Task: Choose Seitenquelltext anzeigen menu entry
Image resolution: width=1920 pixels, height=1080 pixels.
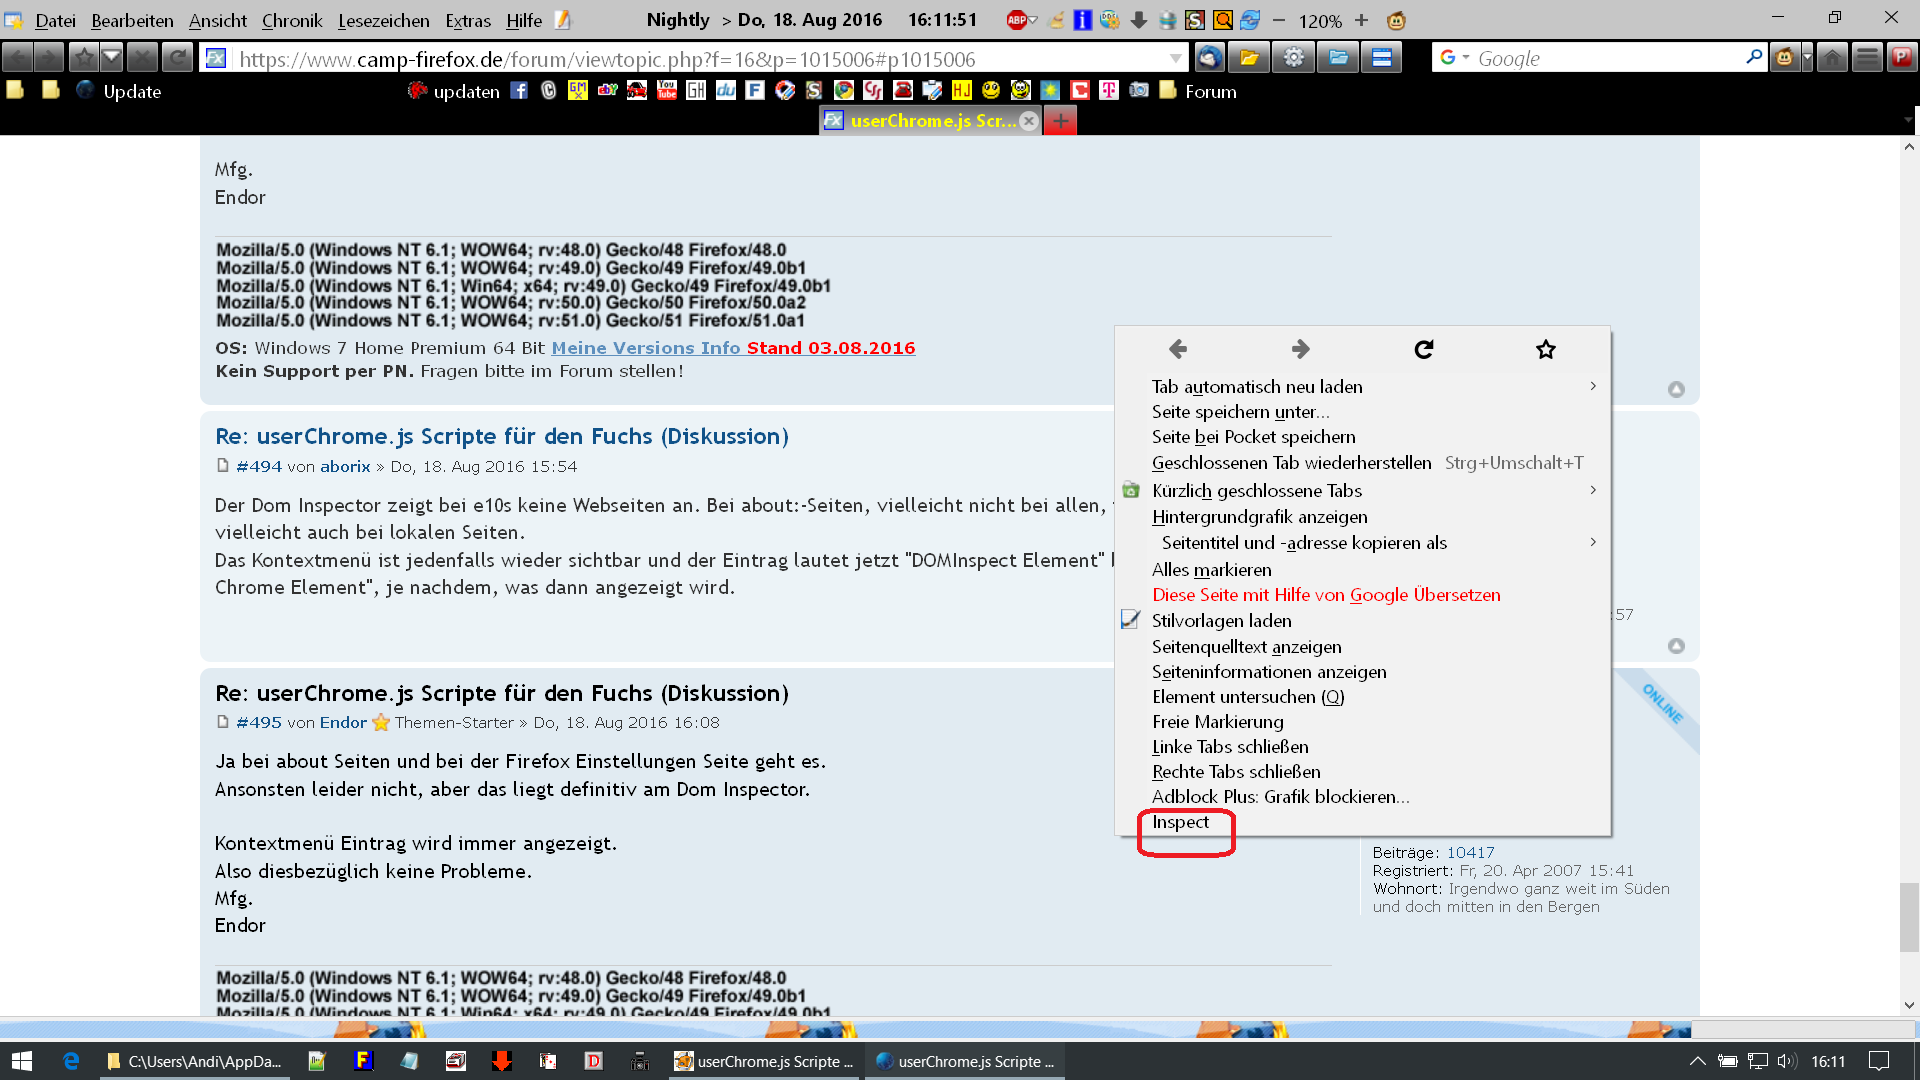Action: pyautogui.click(x=1246, y=647)
